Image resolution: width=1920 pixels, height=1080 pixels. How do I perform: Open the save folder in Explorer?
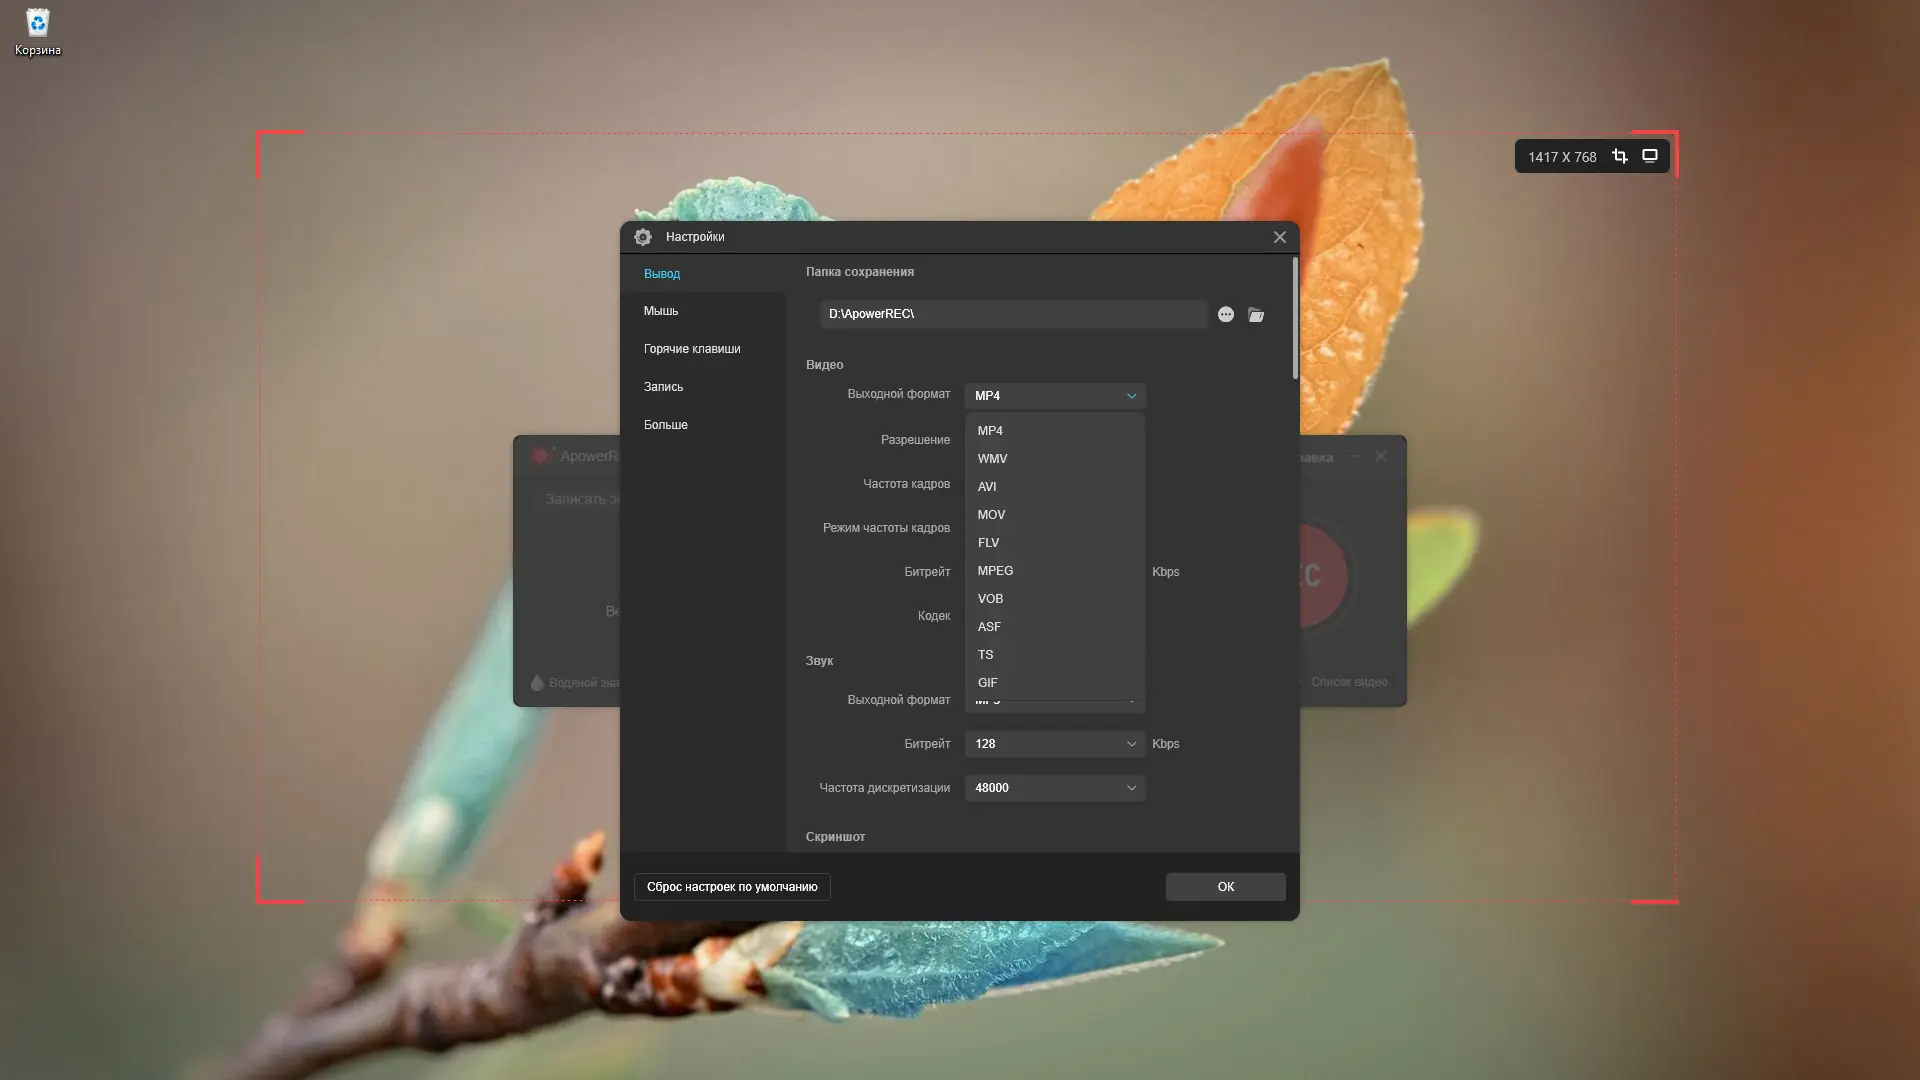click(x=1256, y=315)
